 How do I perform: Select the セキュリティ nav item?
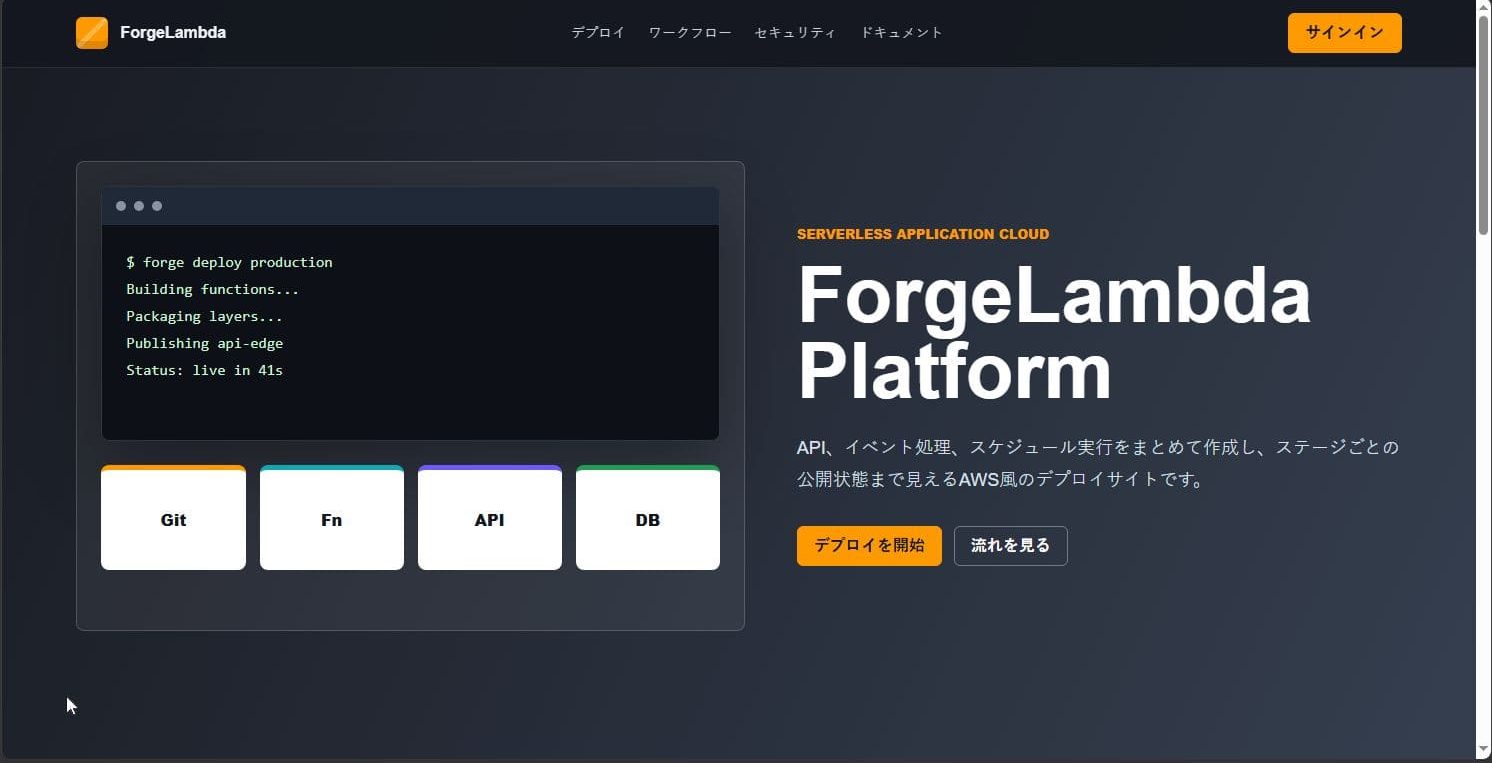point(795,33)
